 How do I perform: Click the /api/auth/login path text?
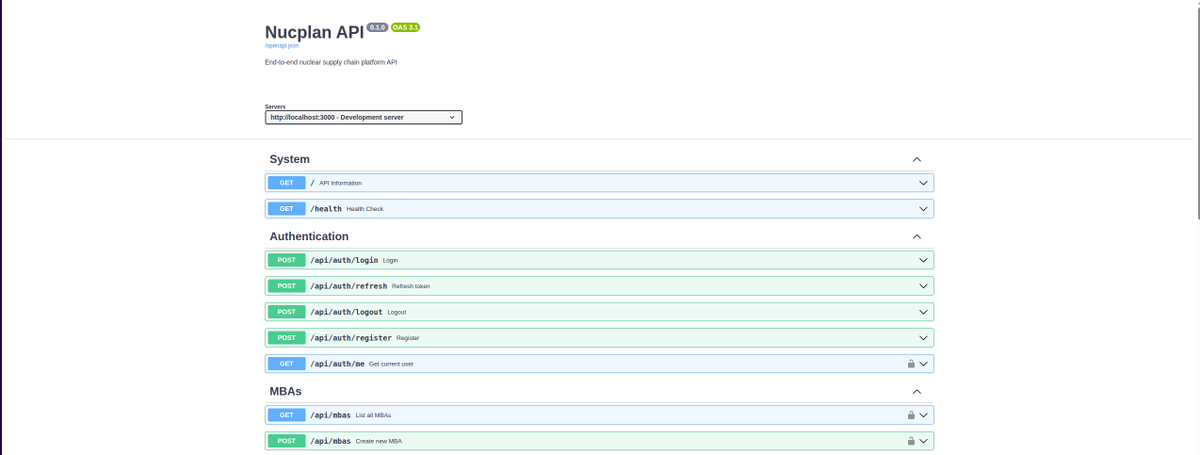(x=344, y=260)
